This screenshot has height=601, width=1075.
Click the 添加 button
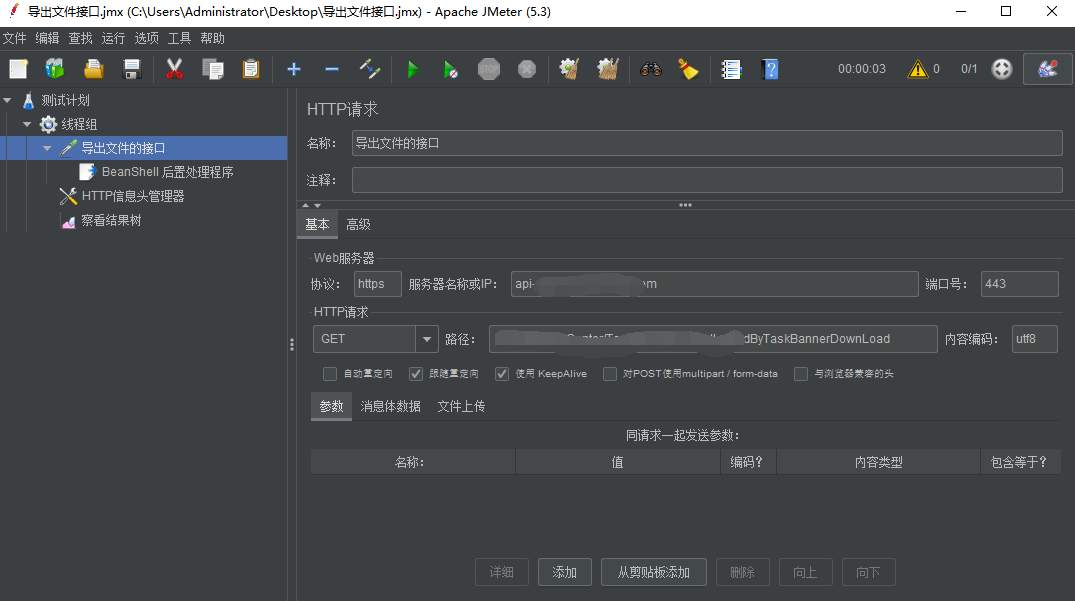coord(565,572)
